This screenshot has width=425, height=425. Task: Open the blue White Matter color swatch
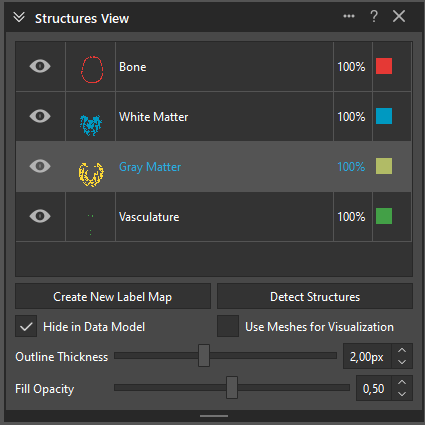[384, 116]
